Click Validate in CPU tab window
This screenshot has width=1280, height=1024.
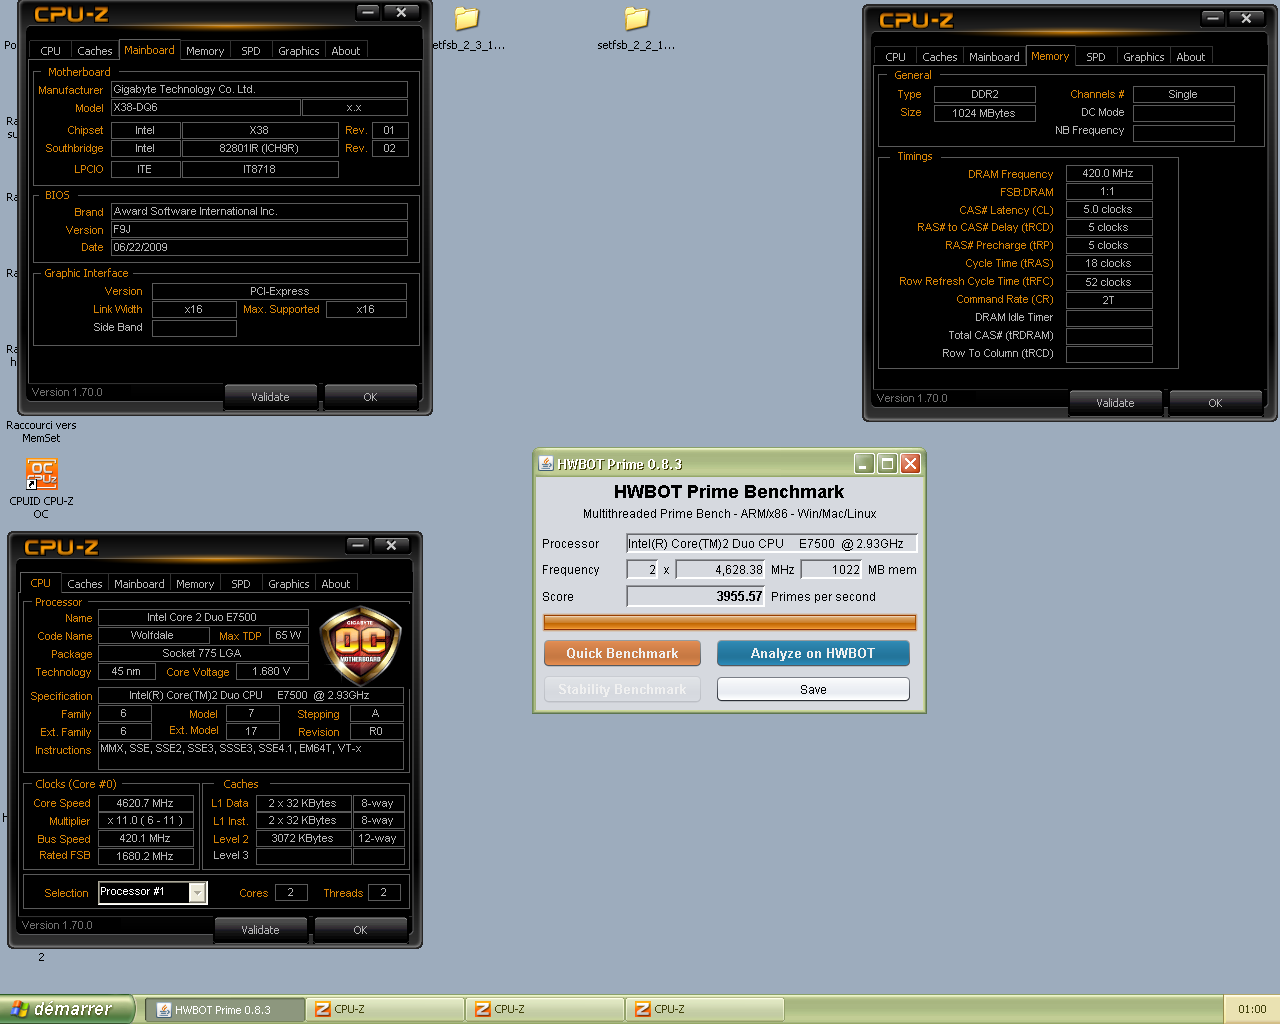coord(260,930)
